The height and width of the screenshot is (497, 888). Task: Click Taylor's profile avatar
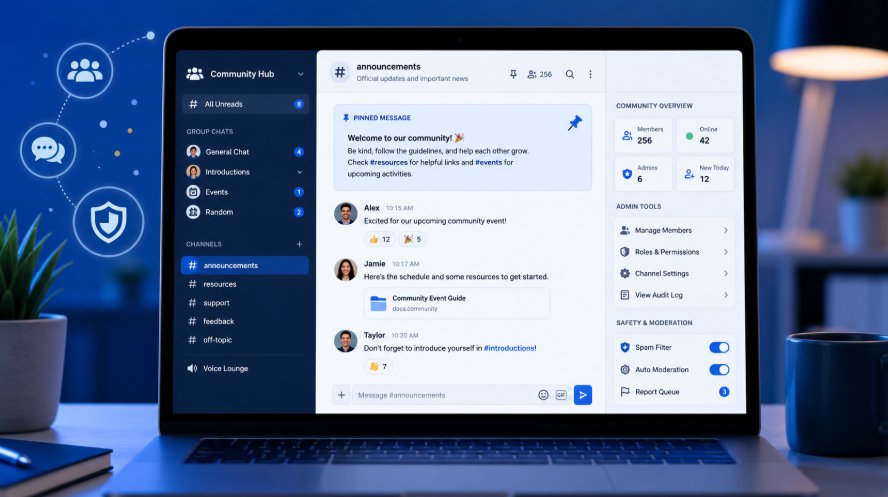point(345,341)
